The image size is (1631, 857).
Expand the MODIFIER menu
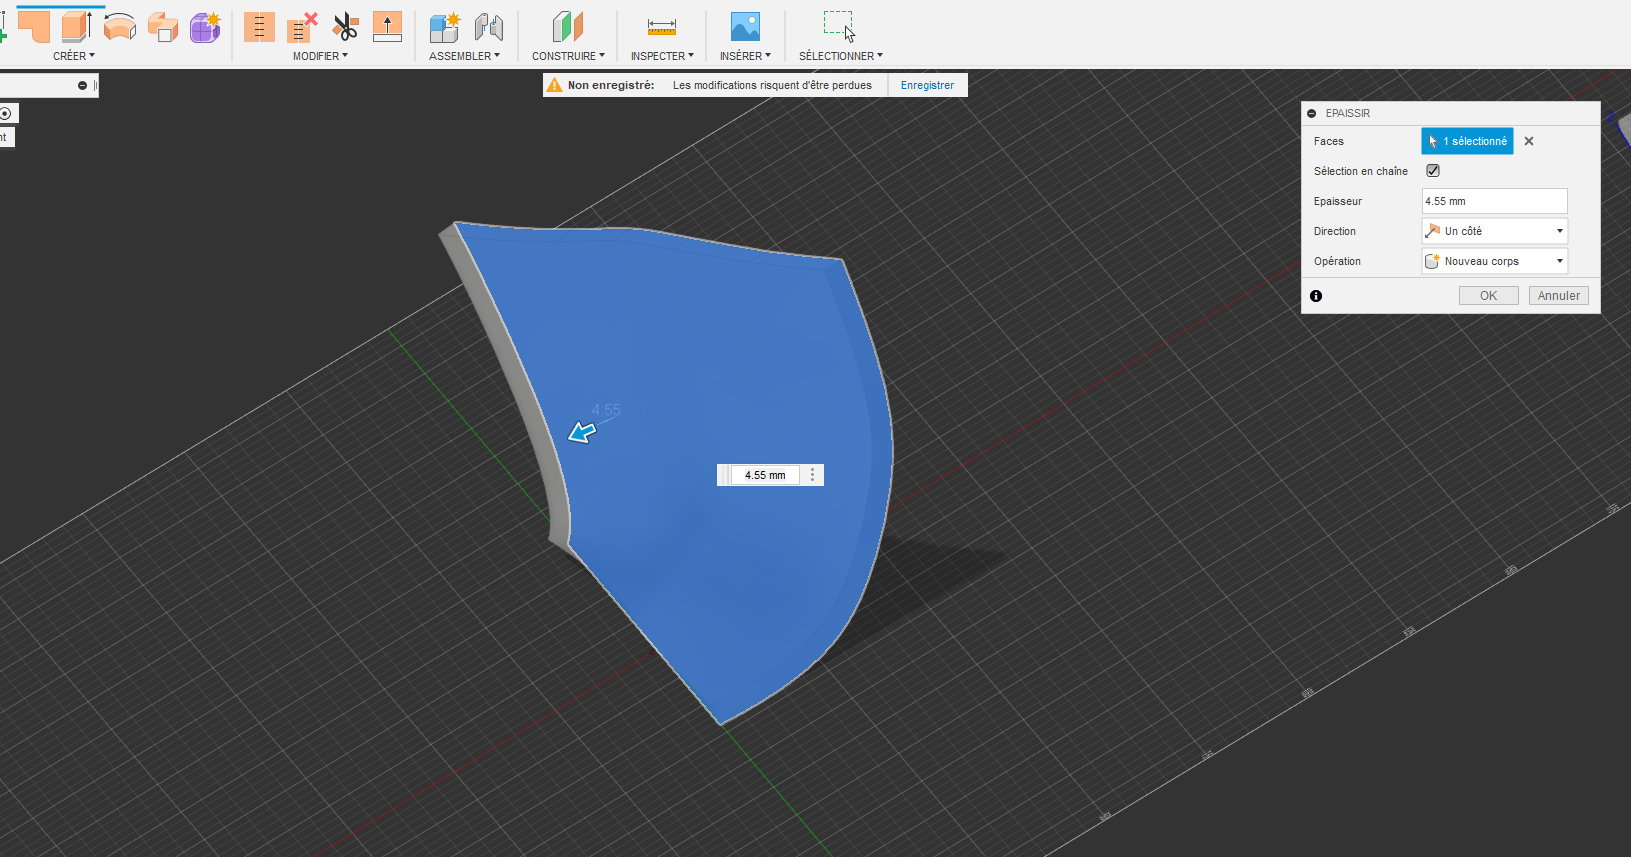pyautogui.click(x=320, y=56)
